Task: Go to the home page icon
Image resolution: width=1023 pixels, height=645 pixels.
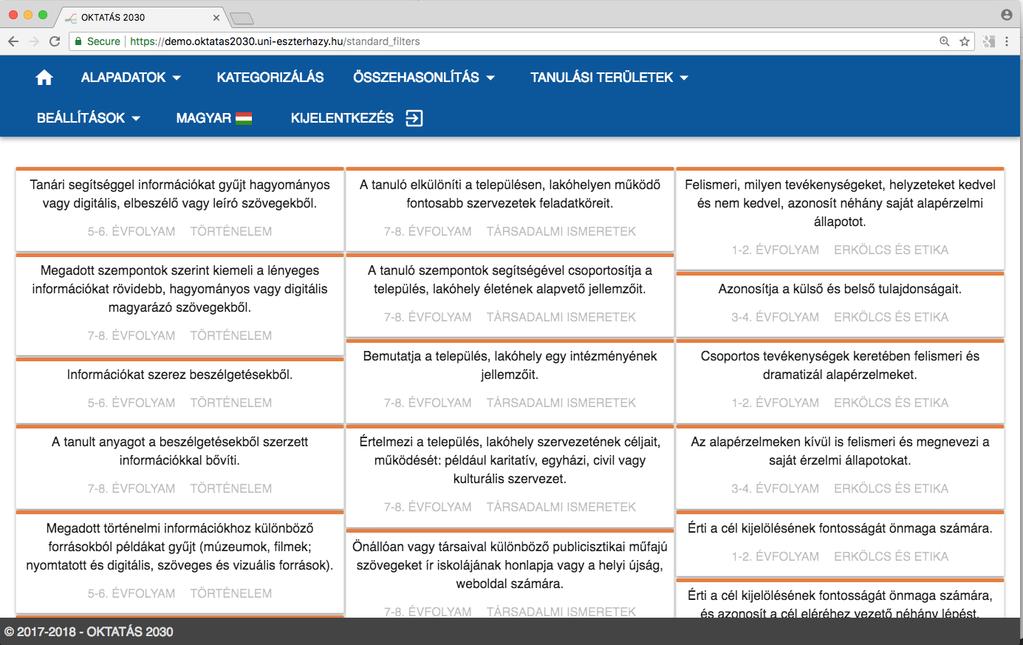Action: [44, 78]
